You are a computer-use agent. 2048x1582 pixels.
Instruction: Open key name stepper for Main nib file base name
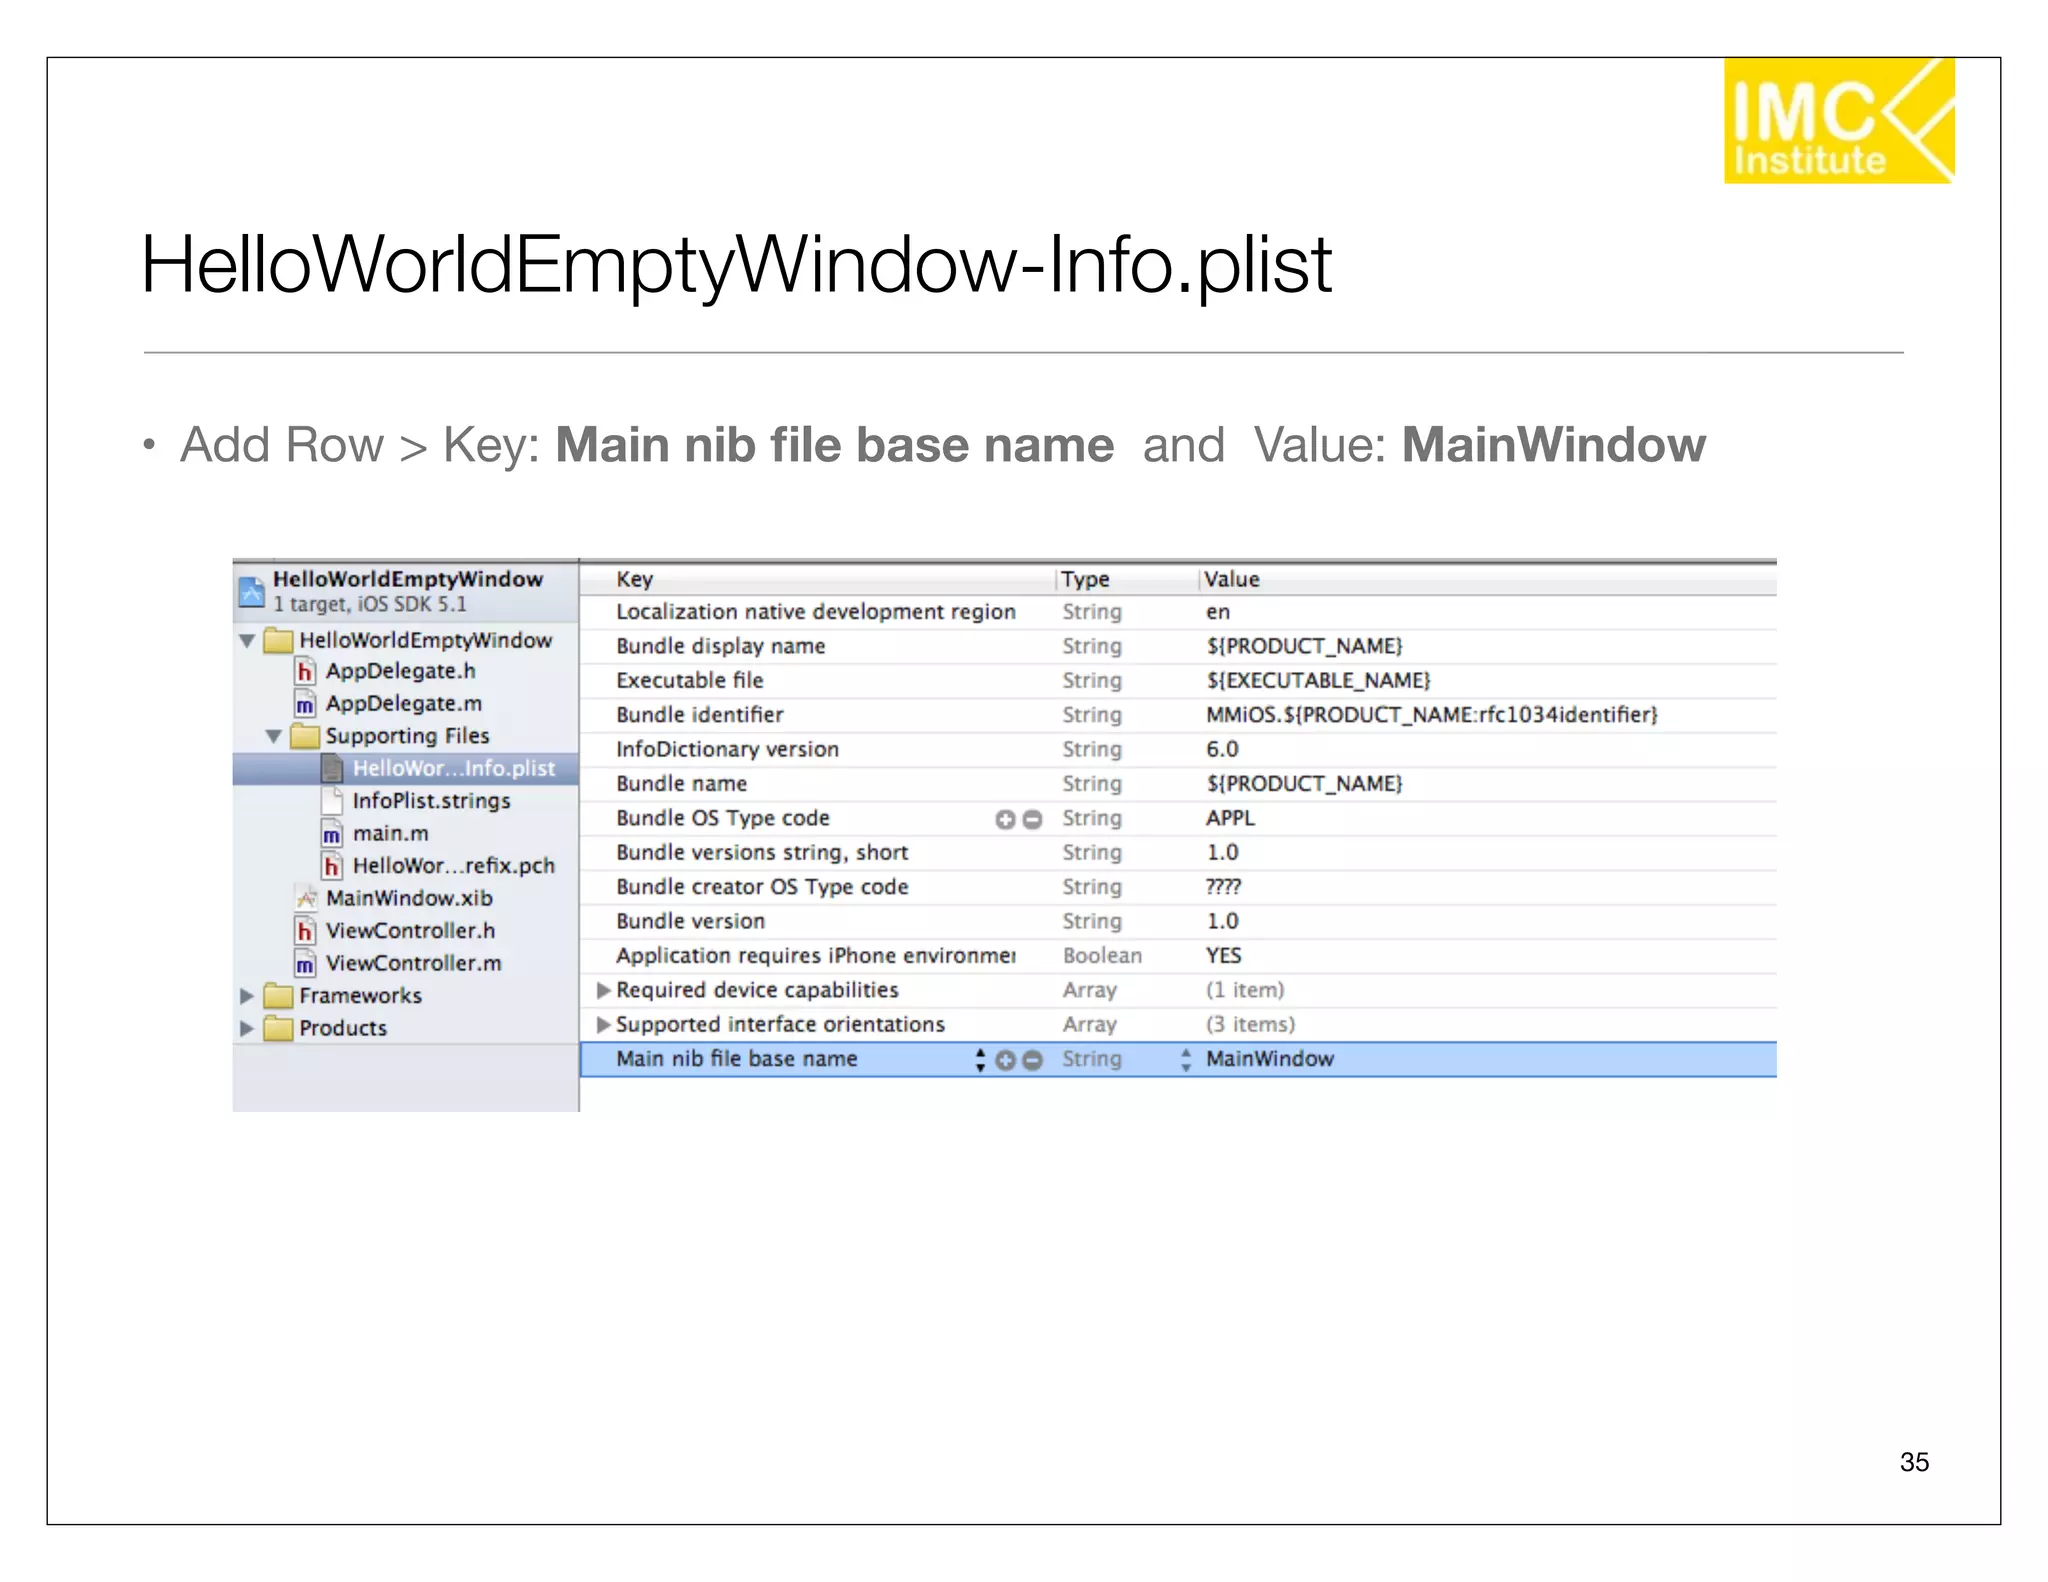[980, 1060]
